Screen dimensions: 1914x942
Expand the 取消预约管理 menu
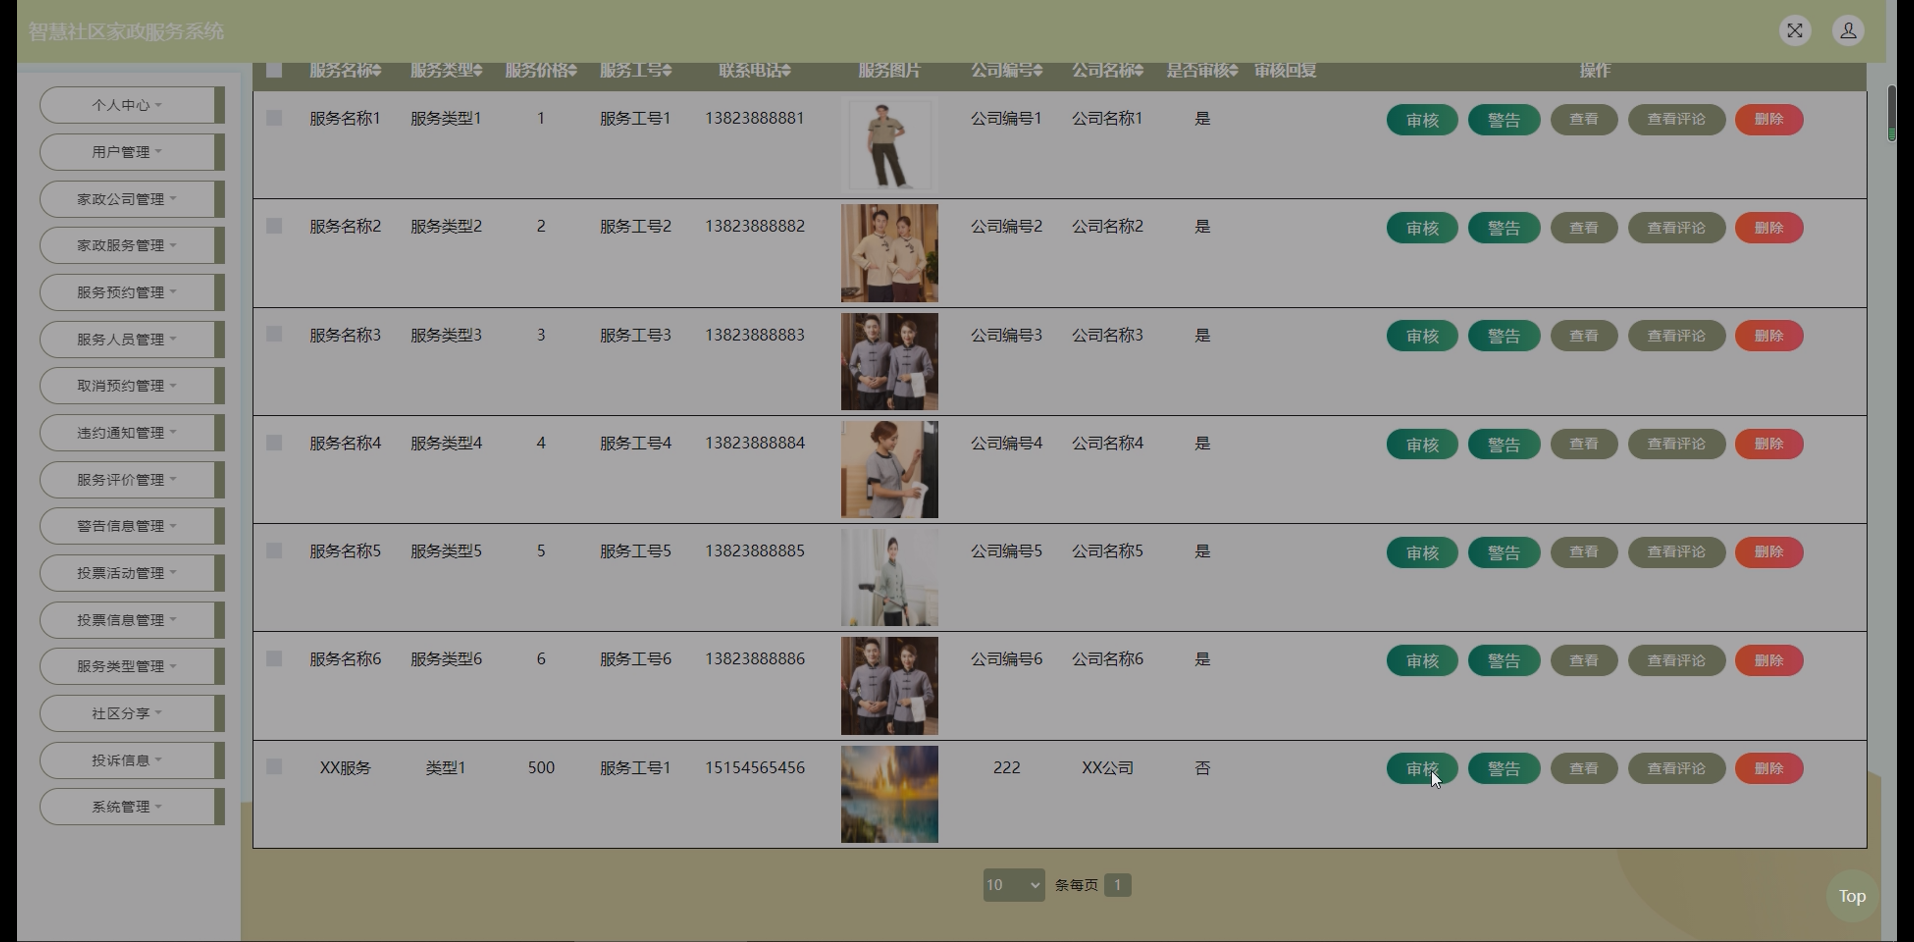point(132,385)
